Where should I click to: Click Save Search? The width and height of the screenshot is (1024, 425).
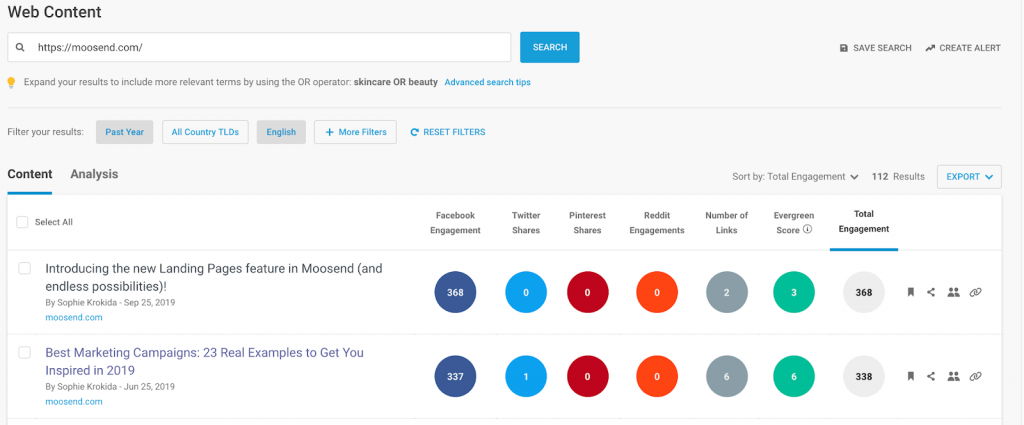pyautogui.click(x=875, y=48)
